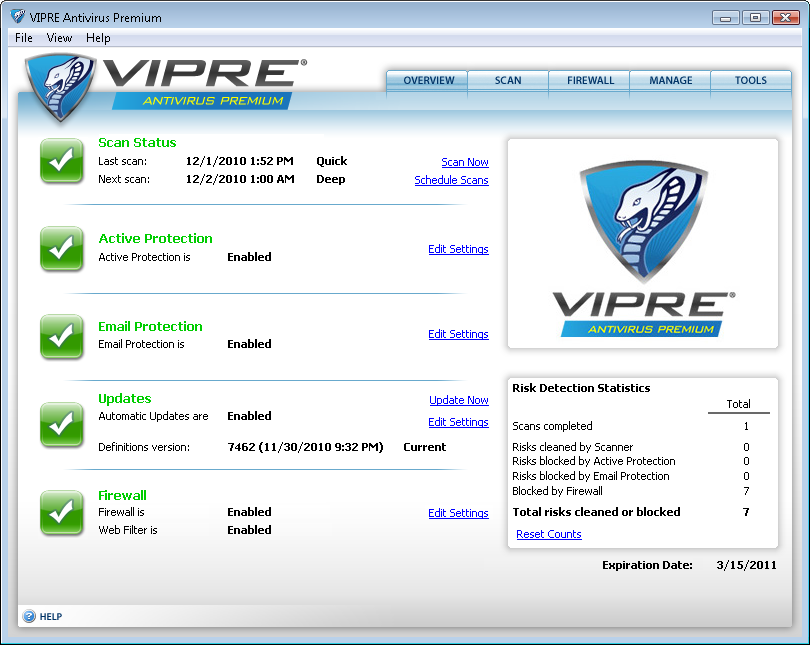Click the Active Protection green checkmark icon
The width and height of the screenshot is (810, 645).
click(x=62, y=248)
